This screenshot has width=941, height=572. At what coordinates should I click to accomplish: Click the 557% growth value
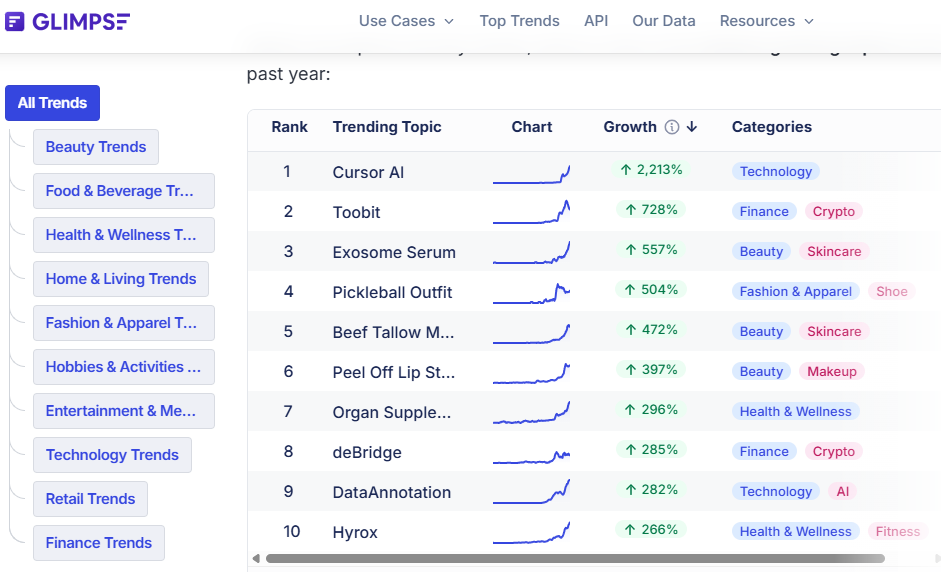tap(651, 250)
